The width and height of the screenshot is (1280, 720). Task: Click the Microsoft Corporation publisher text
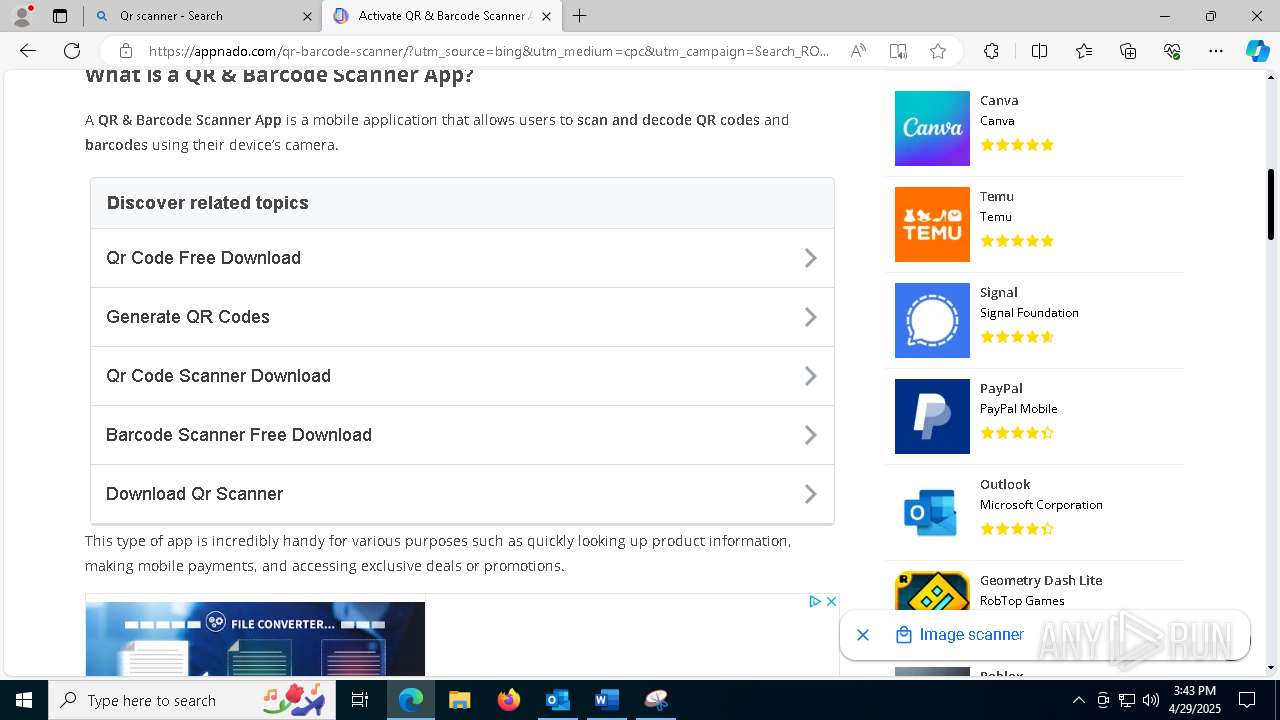[x=1041, y=505]
